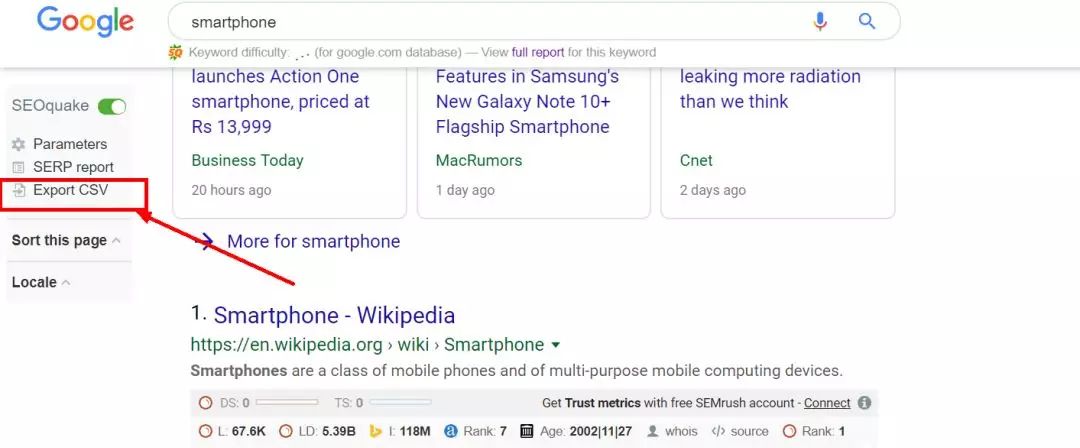
Task: Click the Google logo
Action: [85, 21]
